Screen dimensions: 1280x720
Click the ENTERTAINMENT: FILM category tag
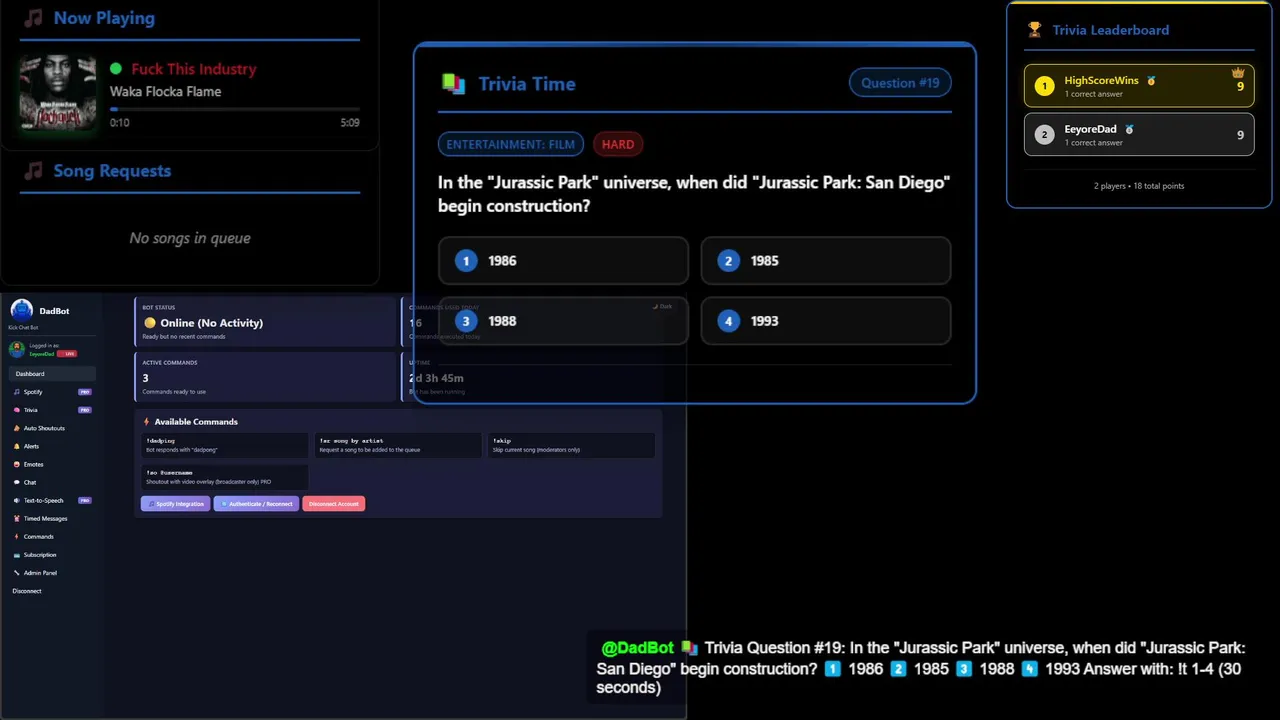coord(510,144)
